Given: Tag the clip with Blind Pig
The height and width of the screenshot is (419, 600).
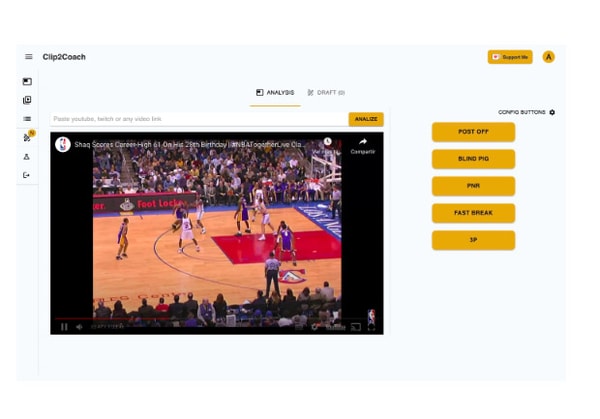Looking at the screenshot, I should 473,159.
